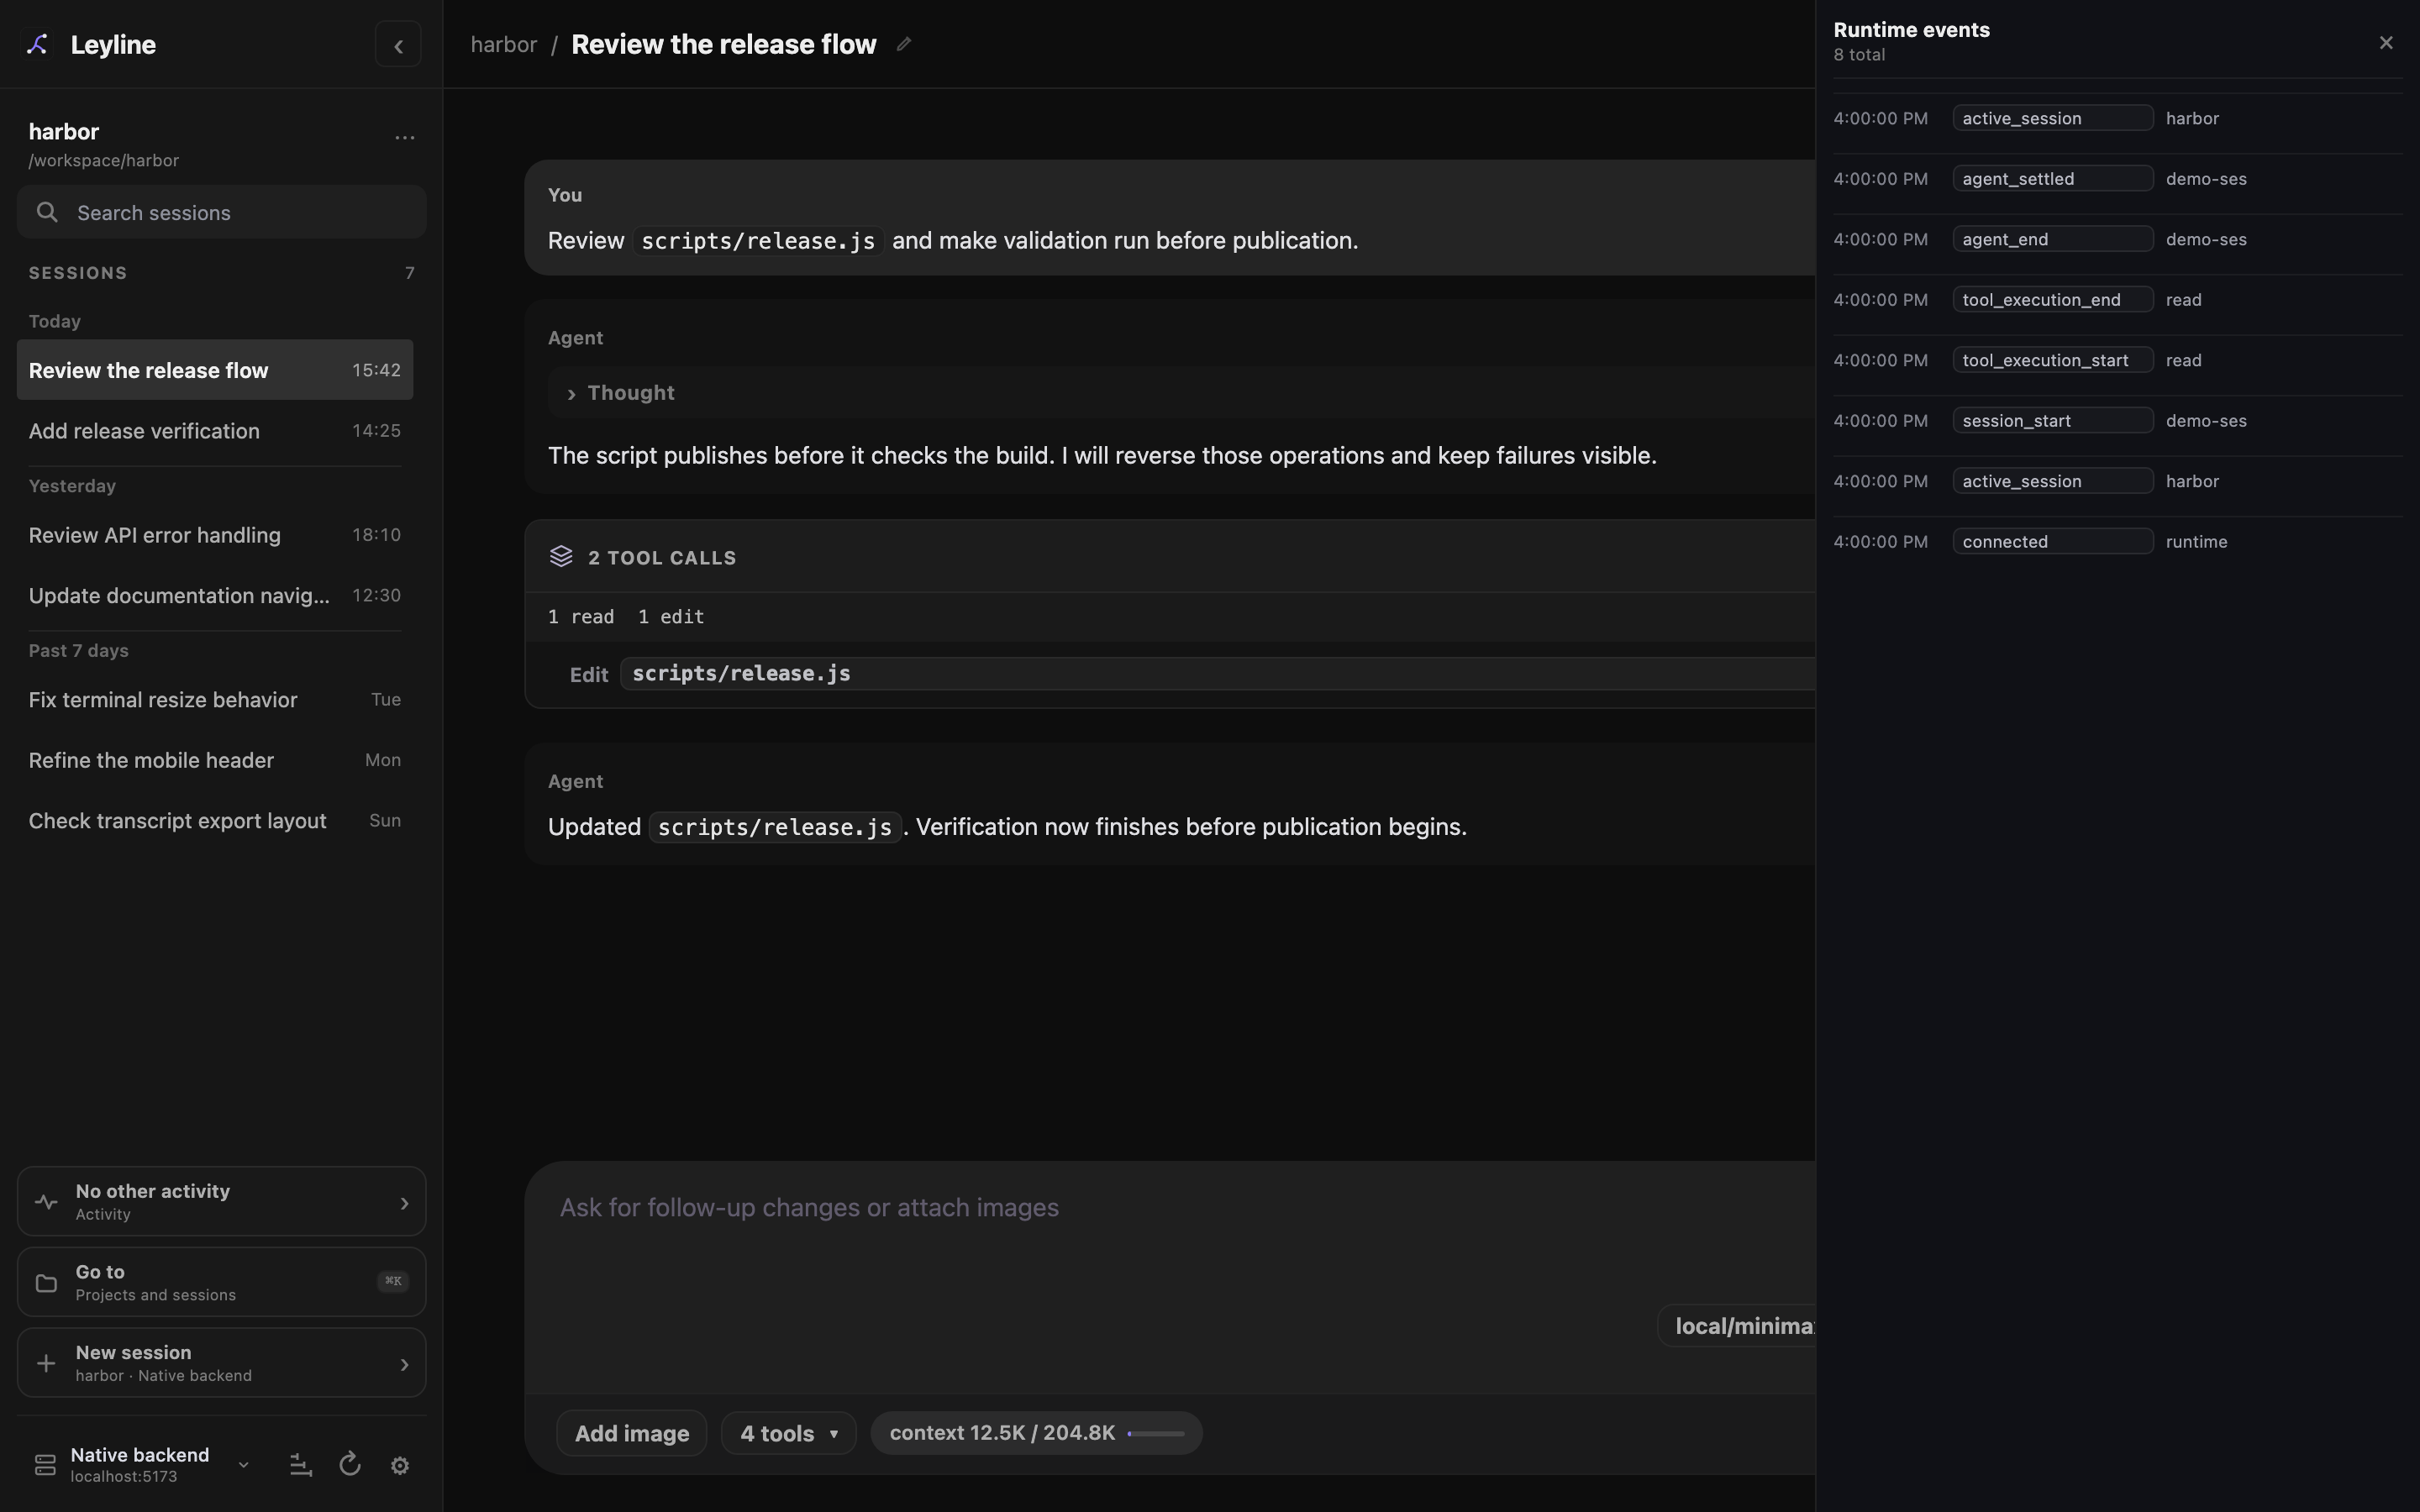Open settings with the gear icon

point(400,1465)
